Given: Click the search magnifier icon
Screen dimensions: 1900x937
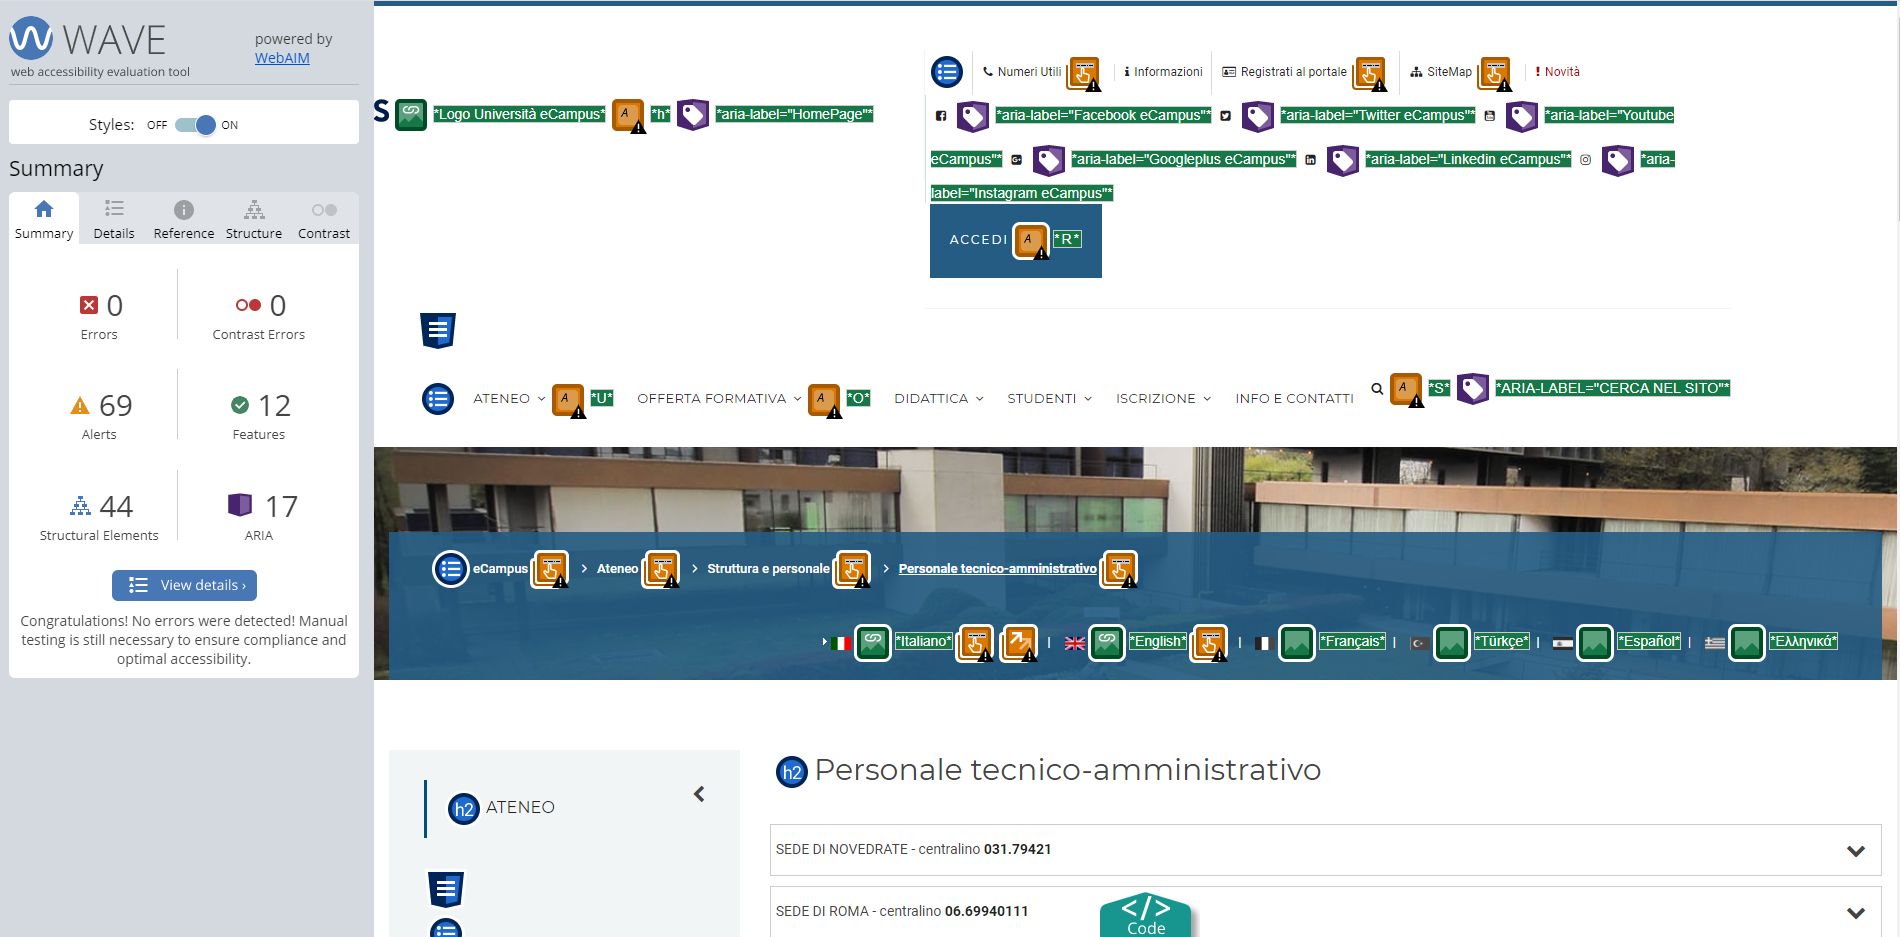Looking at the screenshot, I should (x=1377, y=389).
